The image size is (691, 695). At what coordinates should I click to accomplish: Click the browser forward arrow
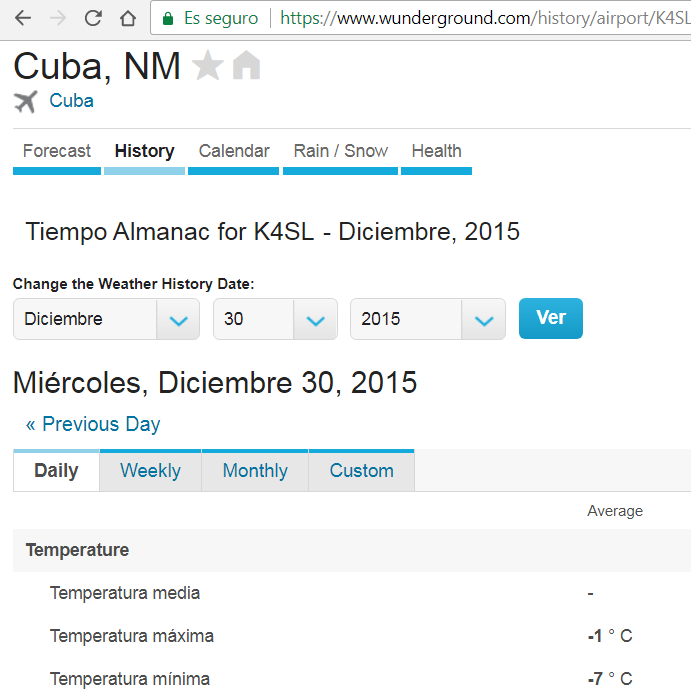pos(58,18)
